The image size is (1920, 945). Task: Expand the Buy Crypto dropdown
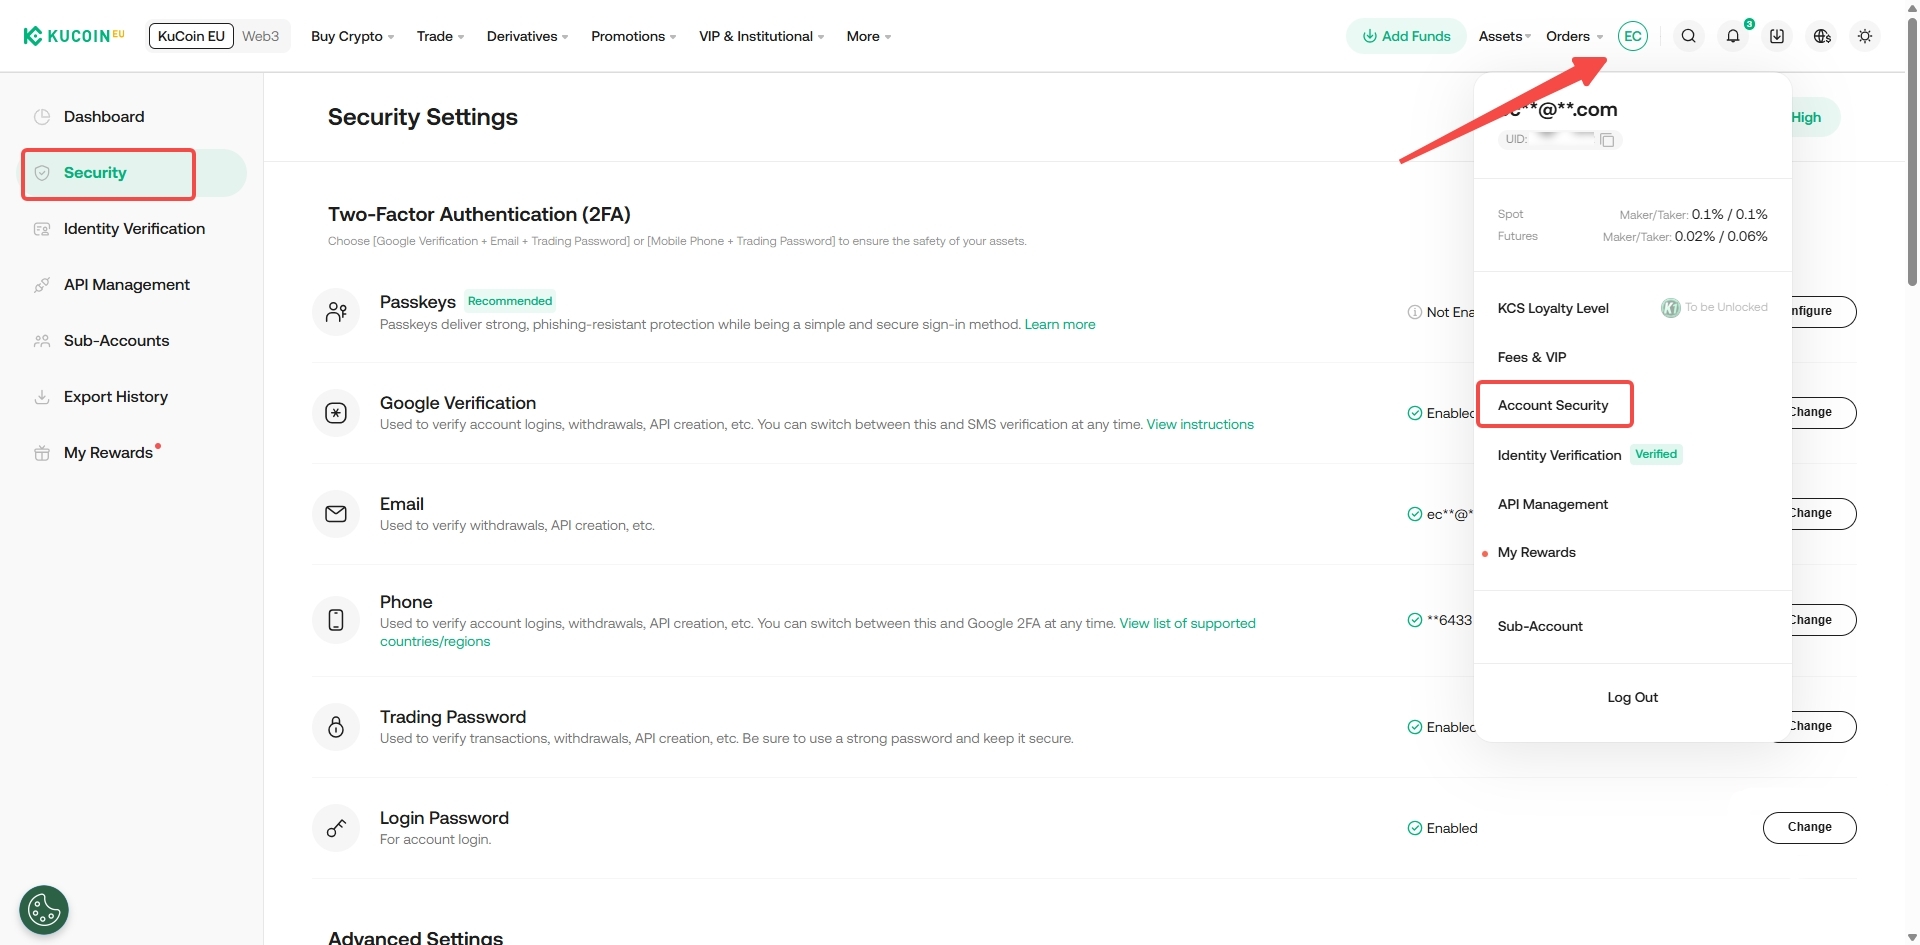(x=352, y=36)
